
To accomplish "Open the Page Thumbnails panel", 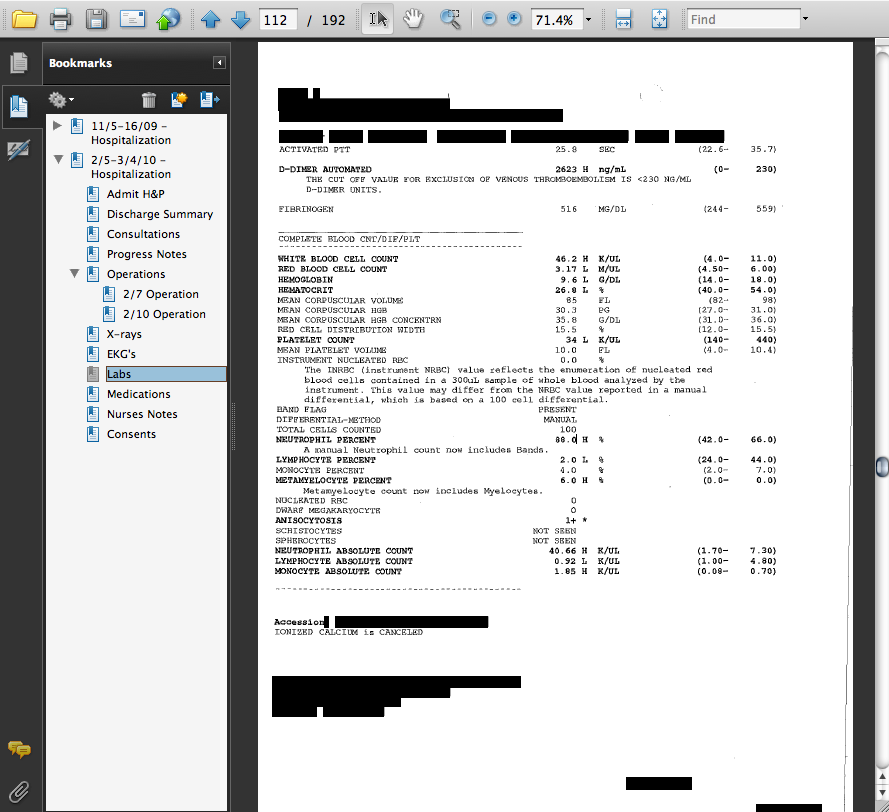I will pos(18,63).
